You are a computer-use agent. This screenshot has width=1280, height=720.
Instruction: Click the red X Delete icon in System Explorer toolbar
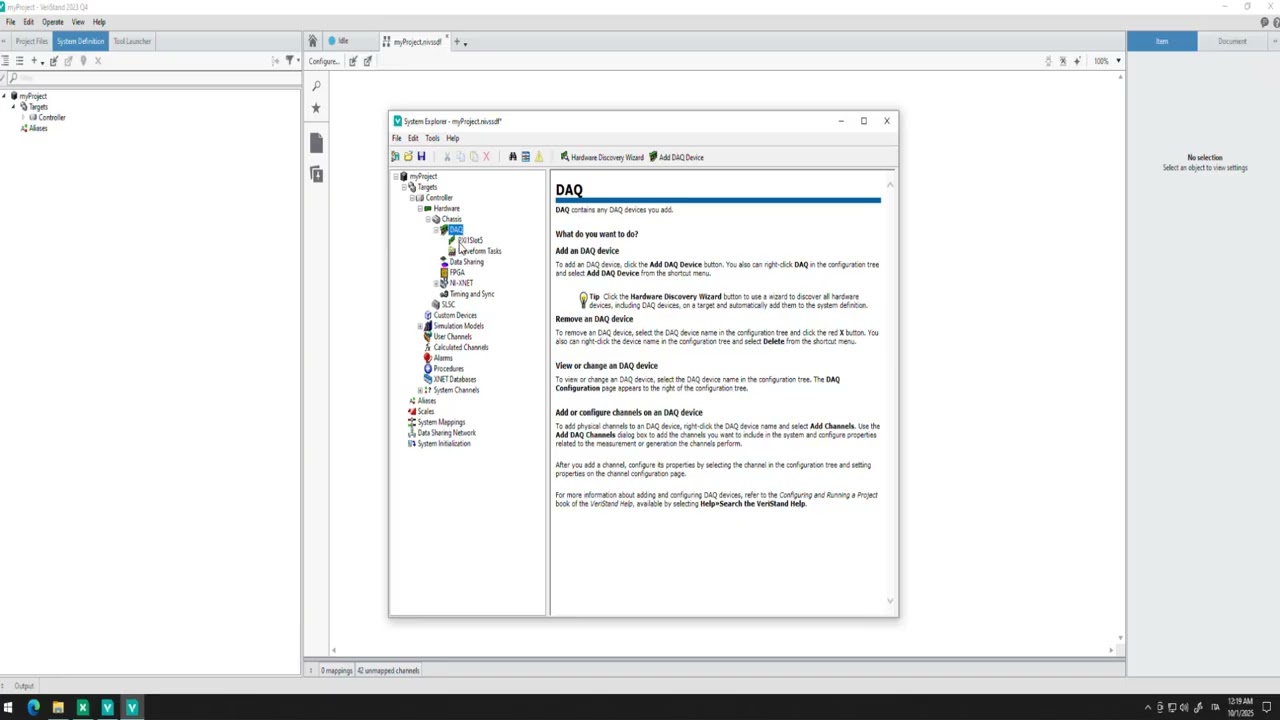point(487,157)
